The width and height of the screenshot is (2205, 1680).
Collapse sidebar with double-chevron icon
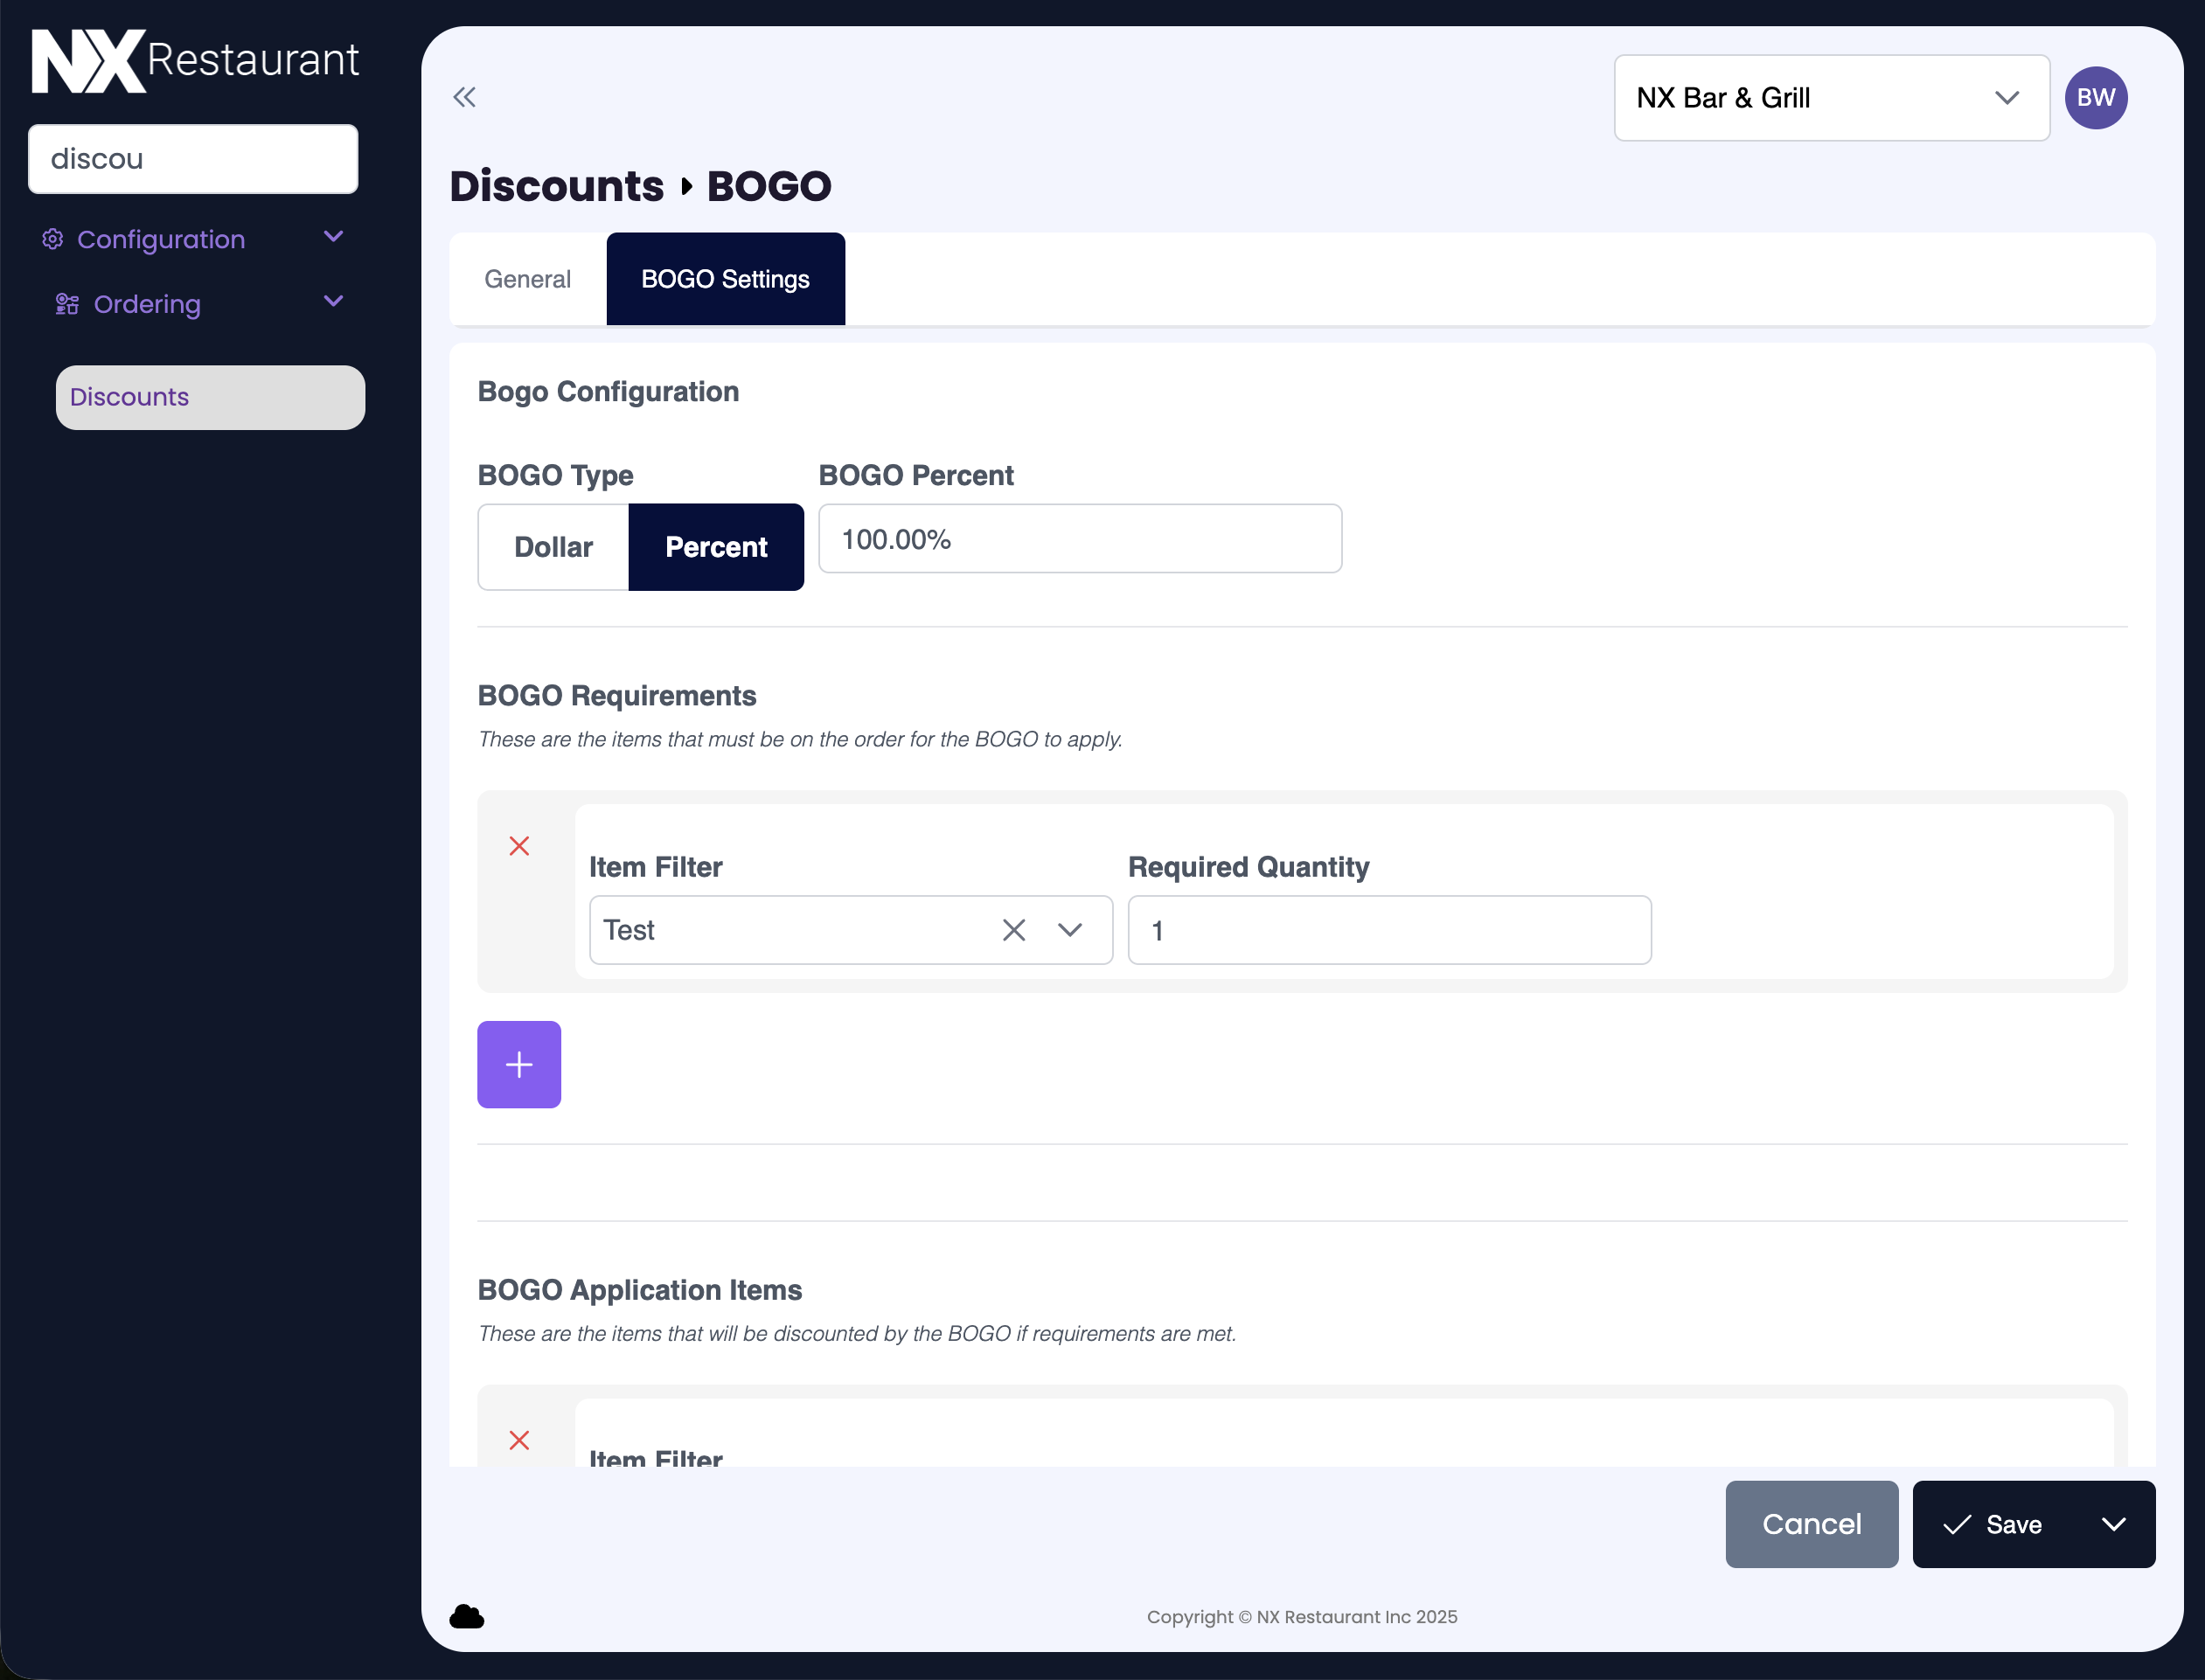464,97
